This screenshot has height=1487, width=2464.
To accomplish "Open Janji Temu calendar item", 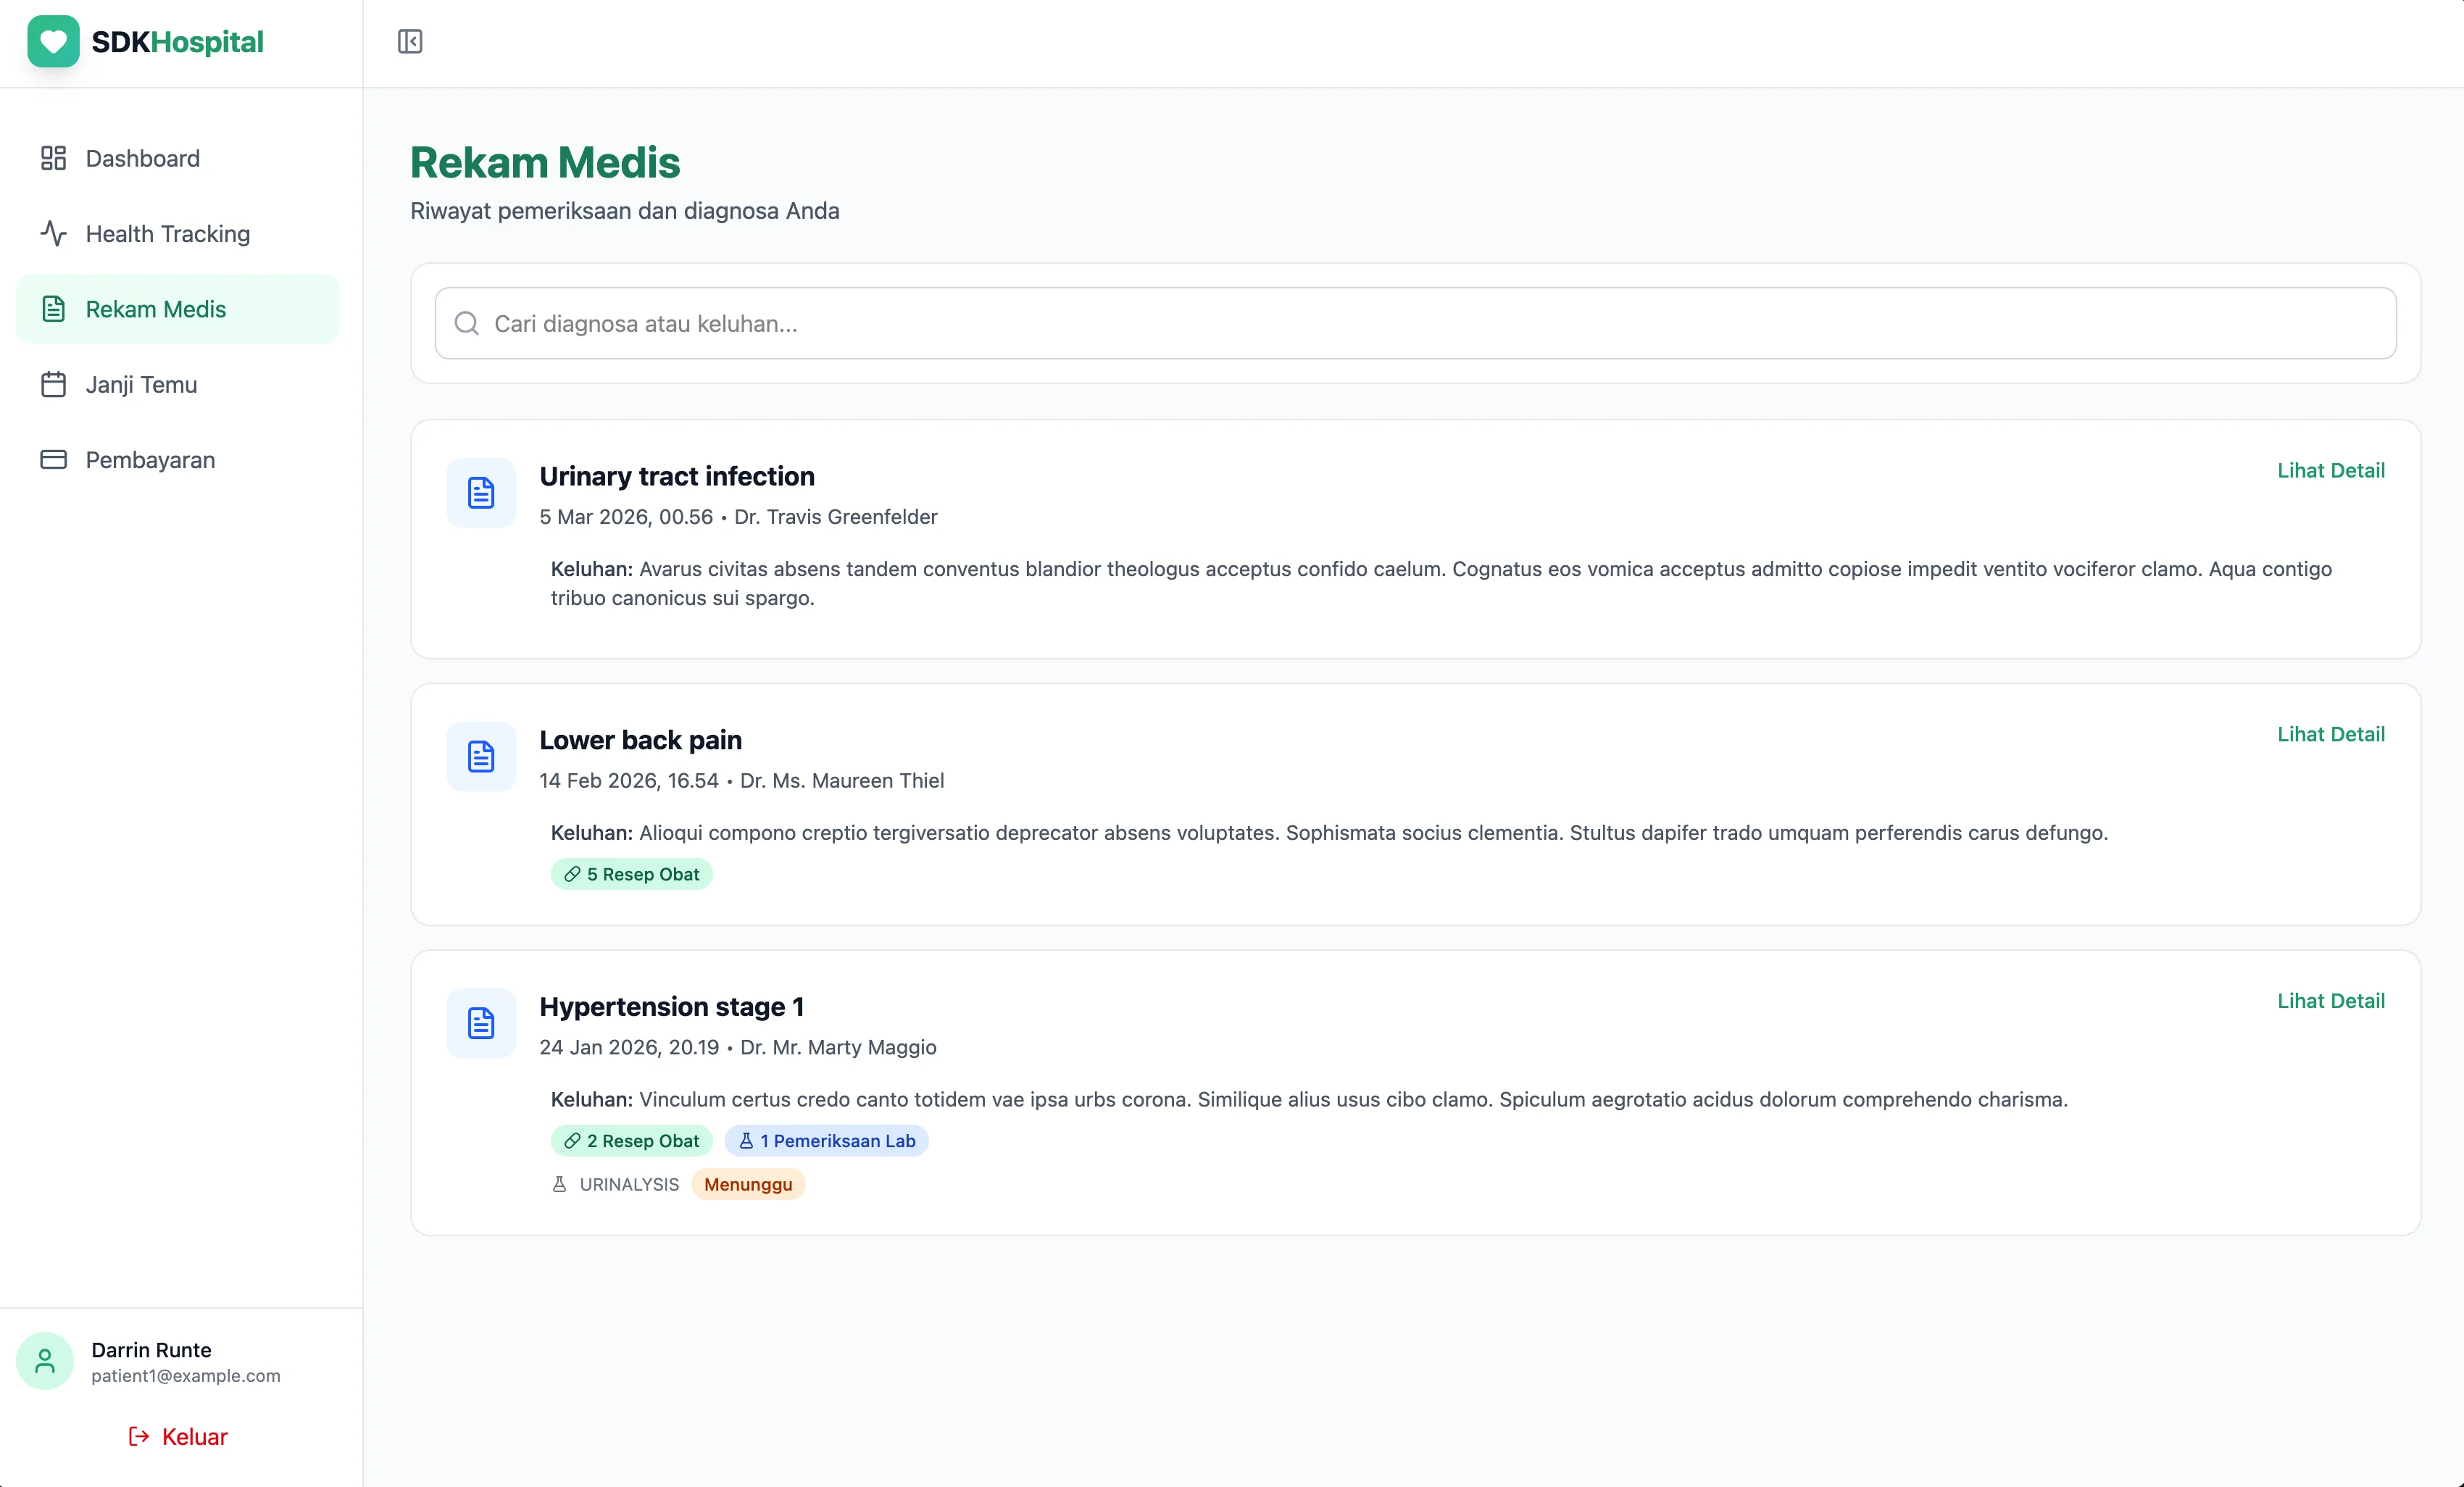I will pyautogui.click(x=141, y=384).
